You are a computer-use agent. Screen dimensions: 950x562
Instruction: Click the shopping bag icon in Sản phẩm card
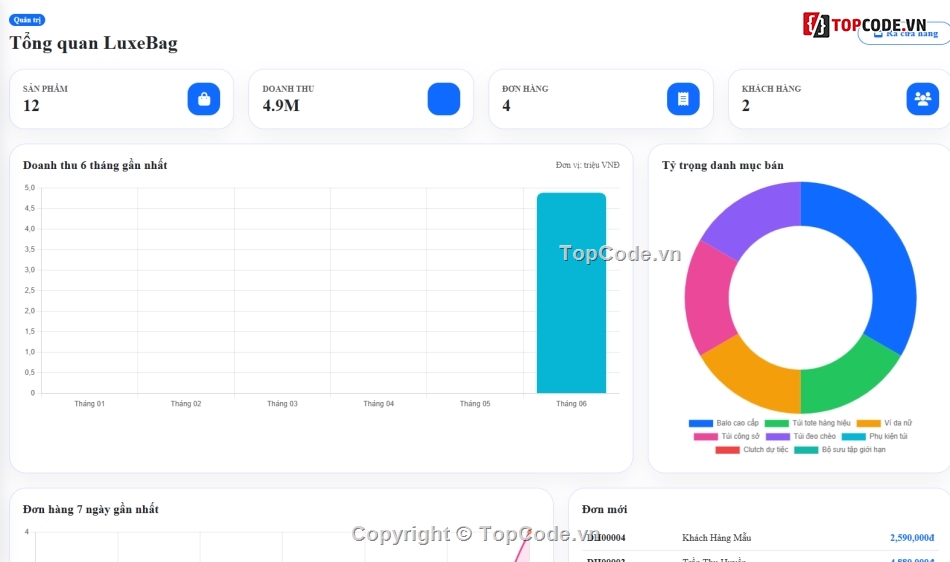(204, 99)
